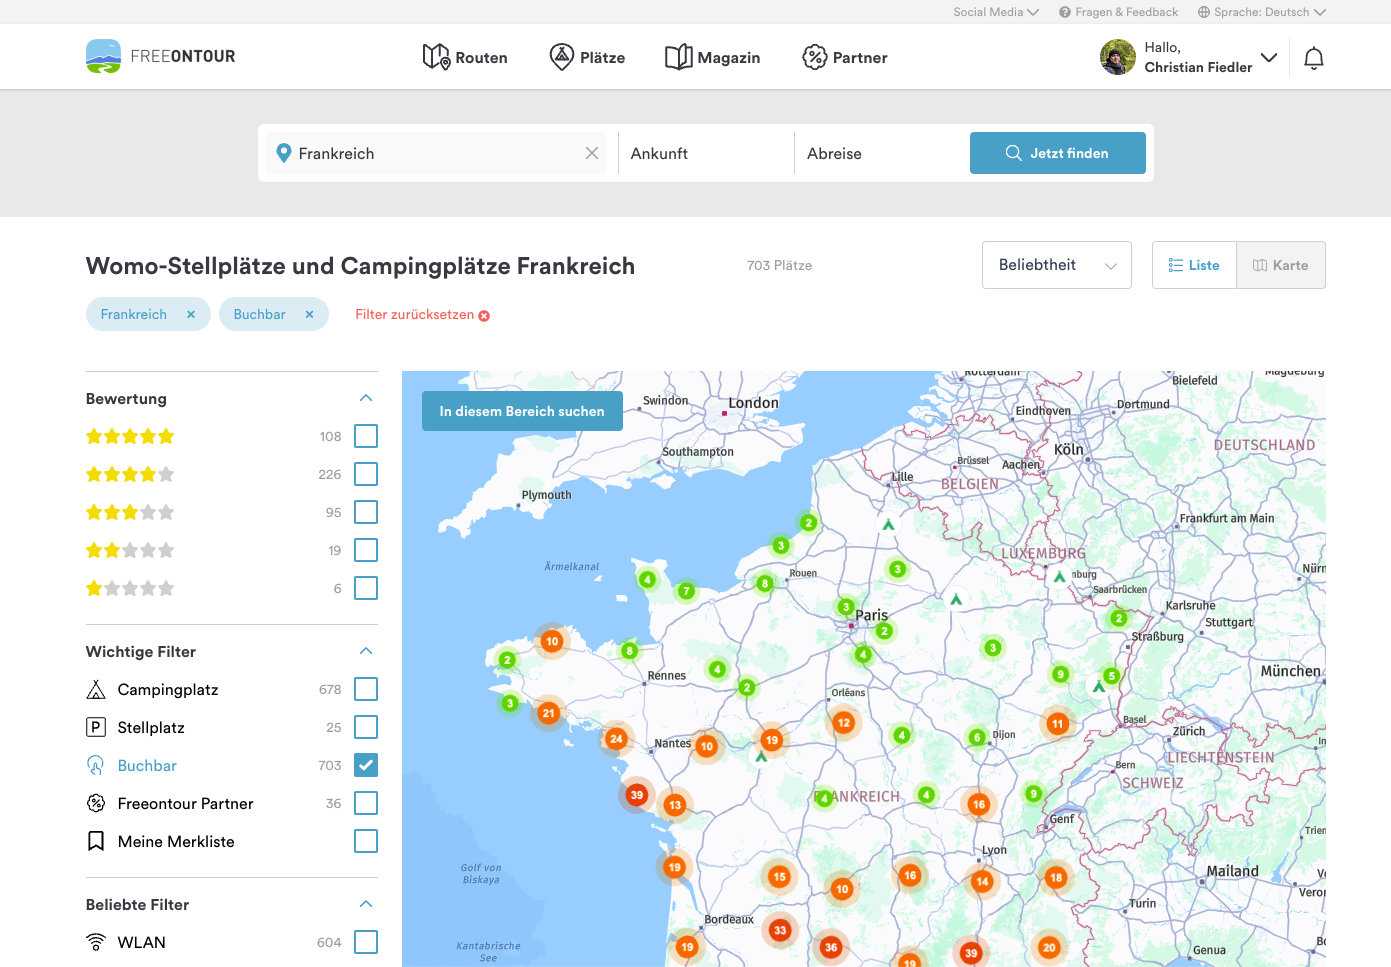Image resolution: width=1391 pixels, height=967 pixels.
Task: Open map cluster 39 on the coast
Action: [637, 795]
